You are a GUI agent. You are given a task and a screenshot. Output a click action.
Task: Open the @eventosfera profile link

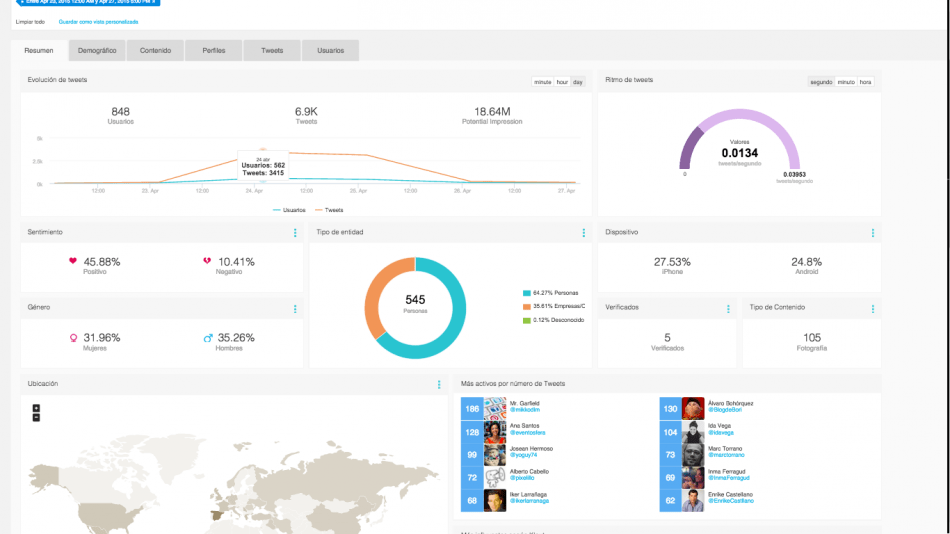pos(528,433)
